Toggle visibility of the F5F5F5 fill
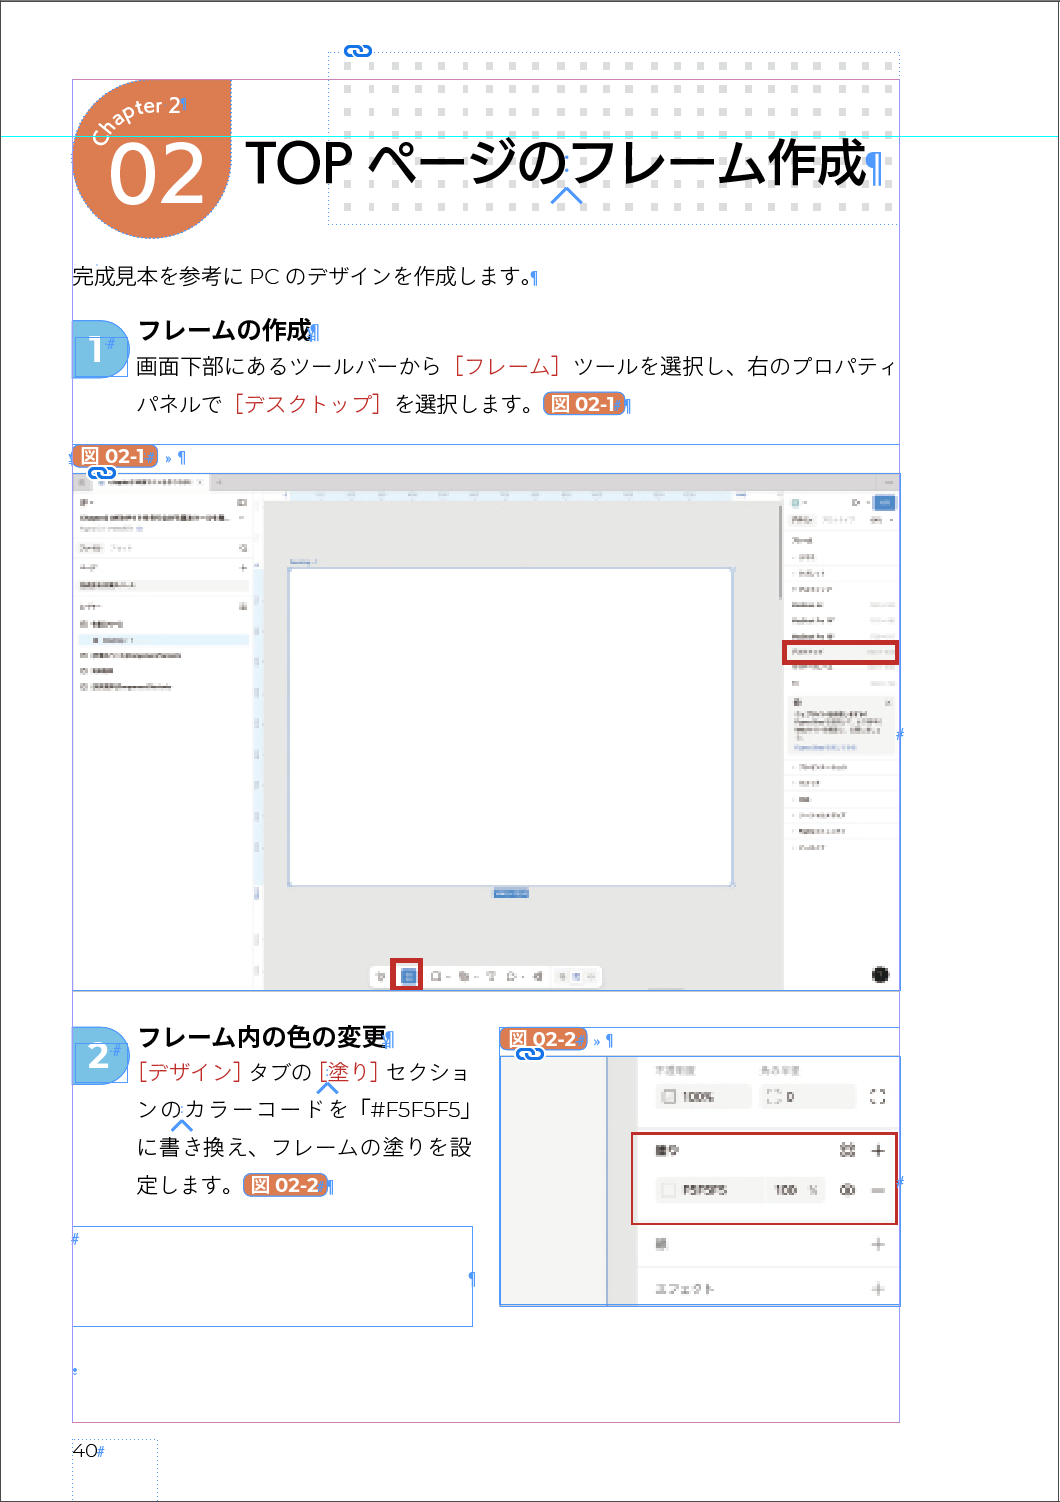This screenshot has width=1060, height=1502. (847, 1190)
